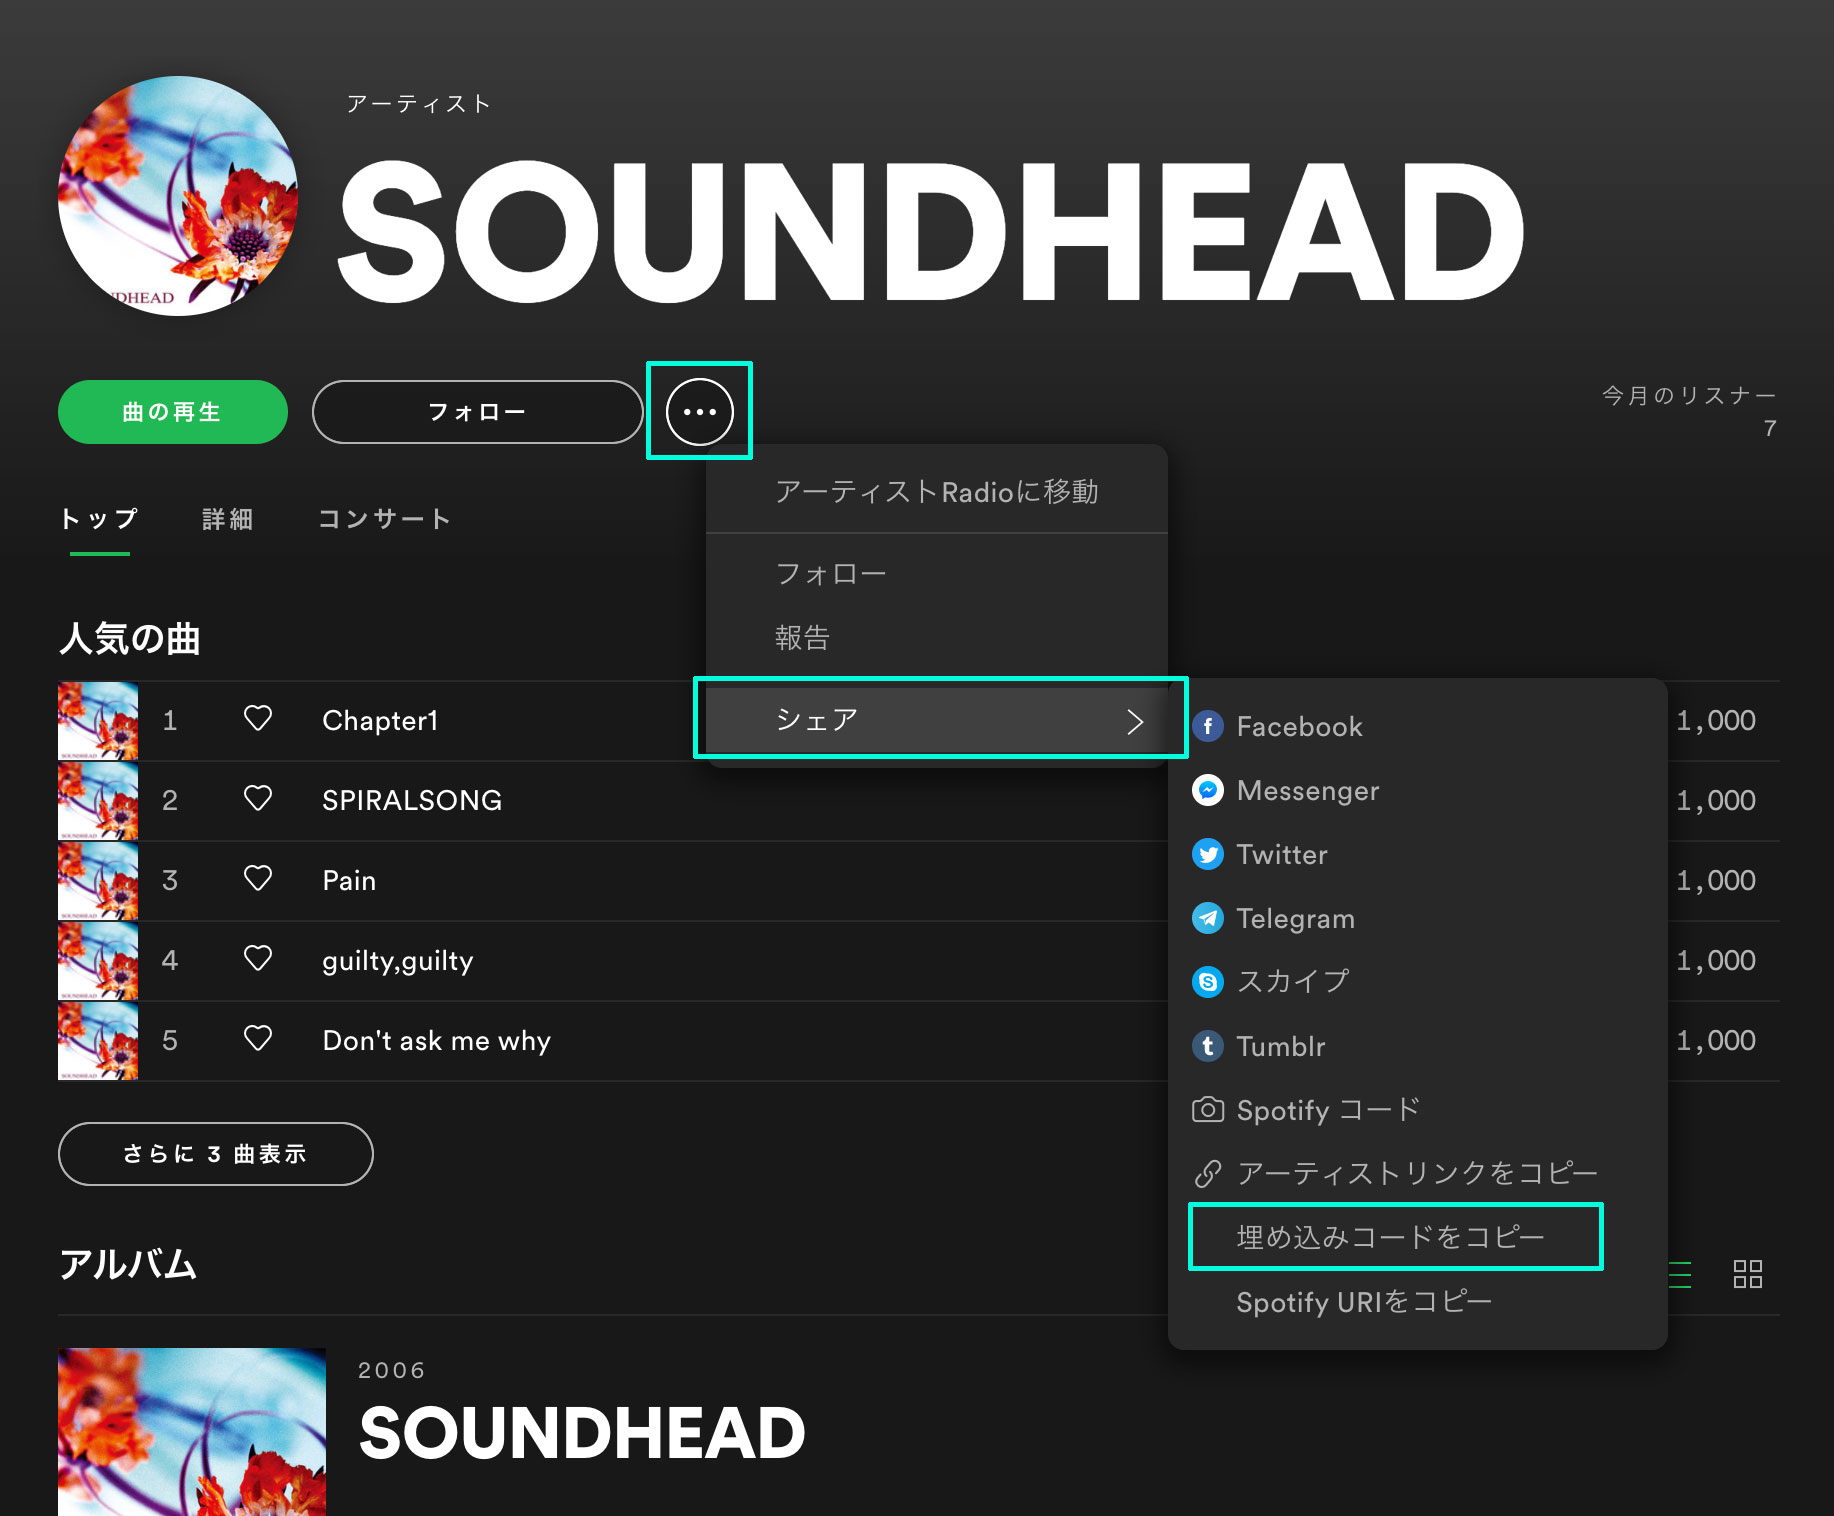Share via the Twitter bird icon
1834x1516 pixels.
point(1208,854)
